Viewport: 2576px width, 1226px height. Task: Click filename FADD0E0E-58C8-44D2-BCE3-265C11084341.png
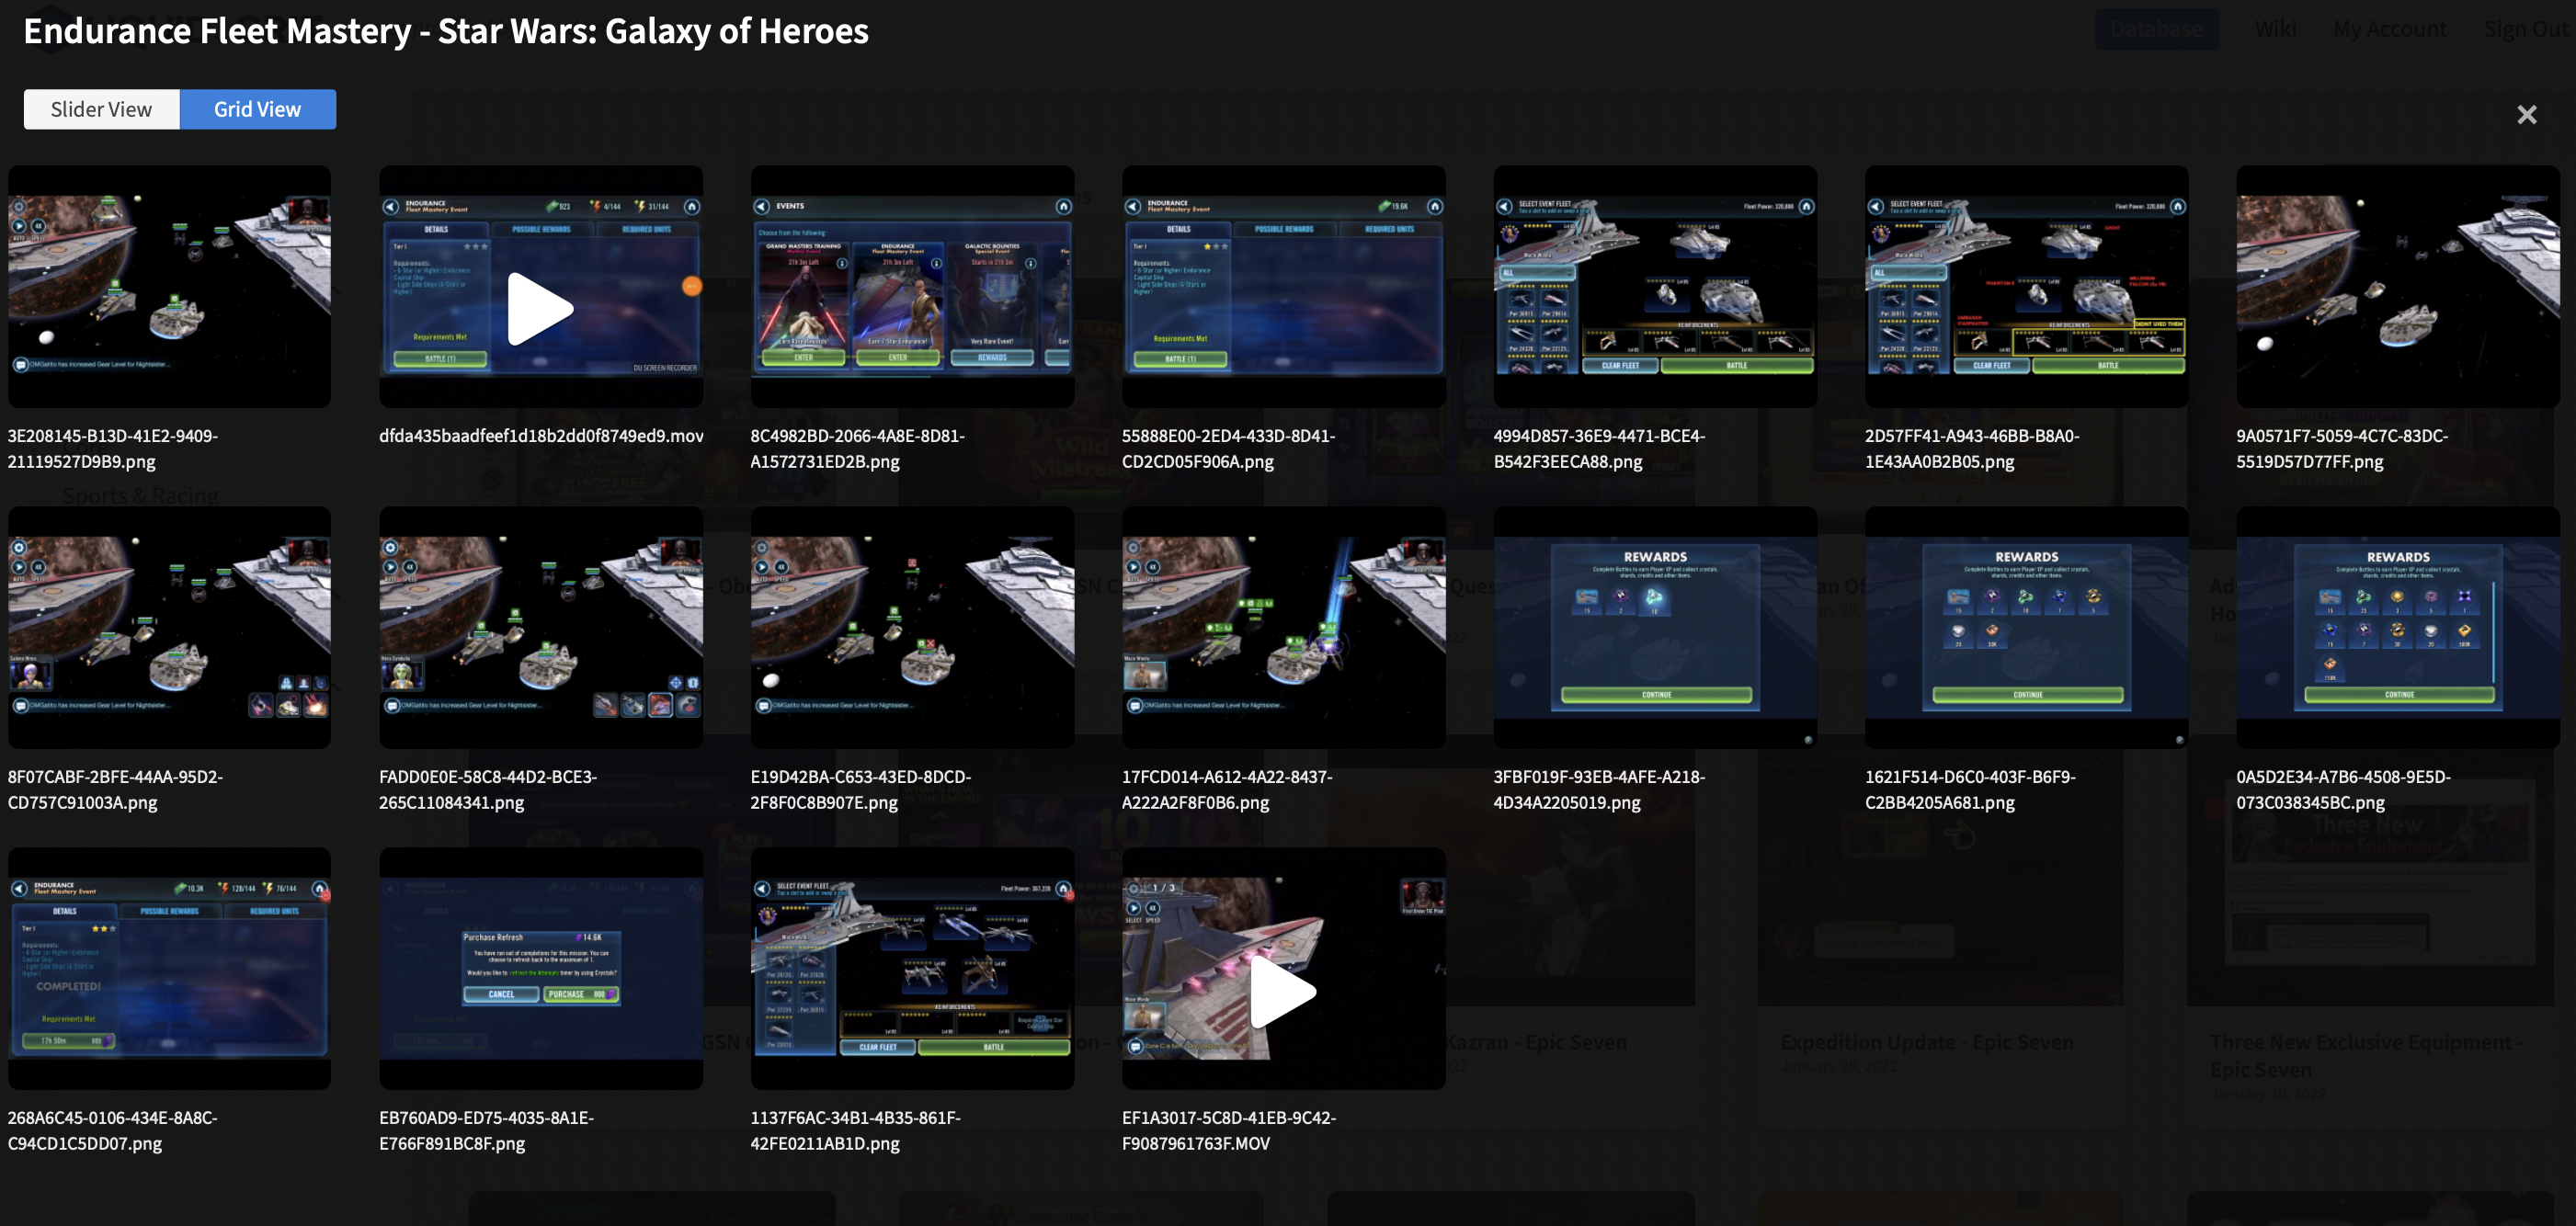pyautogui.click(x=488, y=789)
